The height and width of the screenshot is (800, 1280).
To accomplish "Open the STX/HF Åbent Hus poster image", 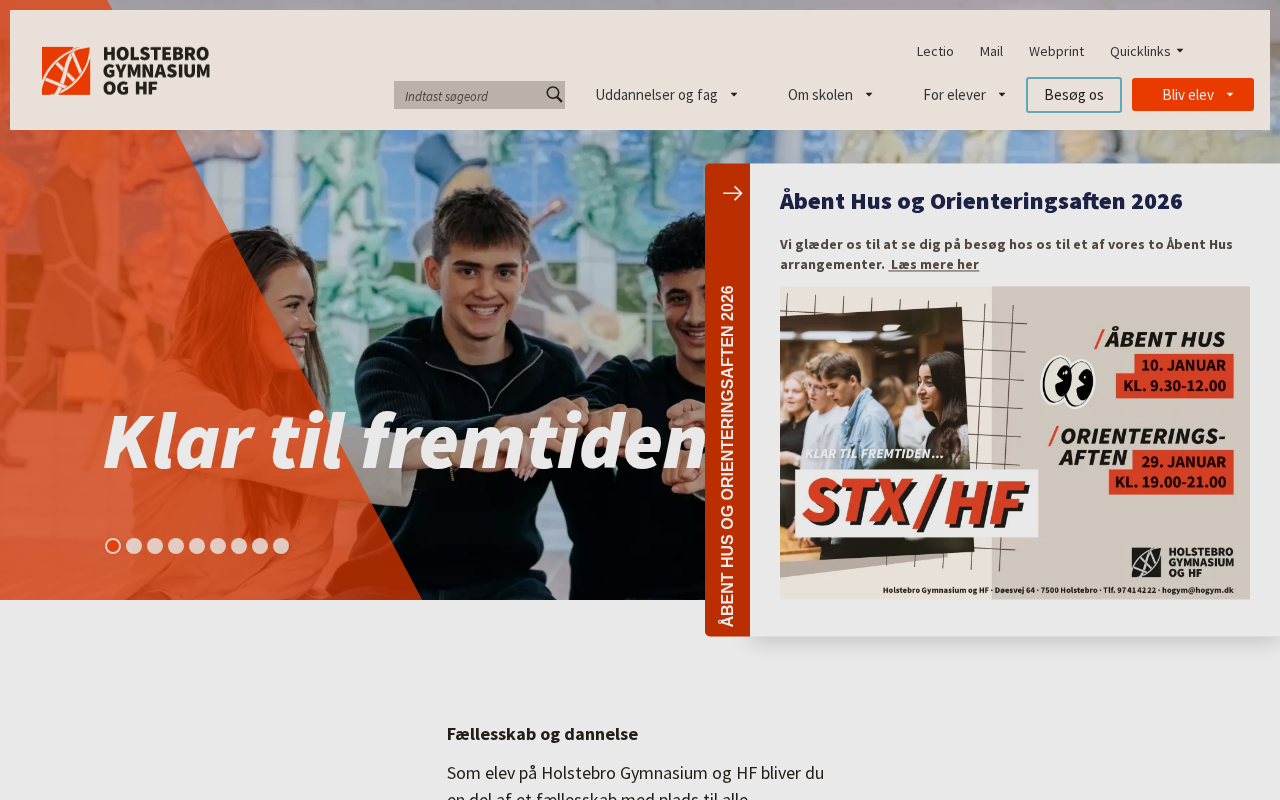I will click(x=1015, y=443).
